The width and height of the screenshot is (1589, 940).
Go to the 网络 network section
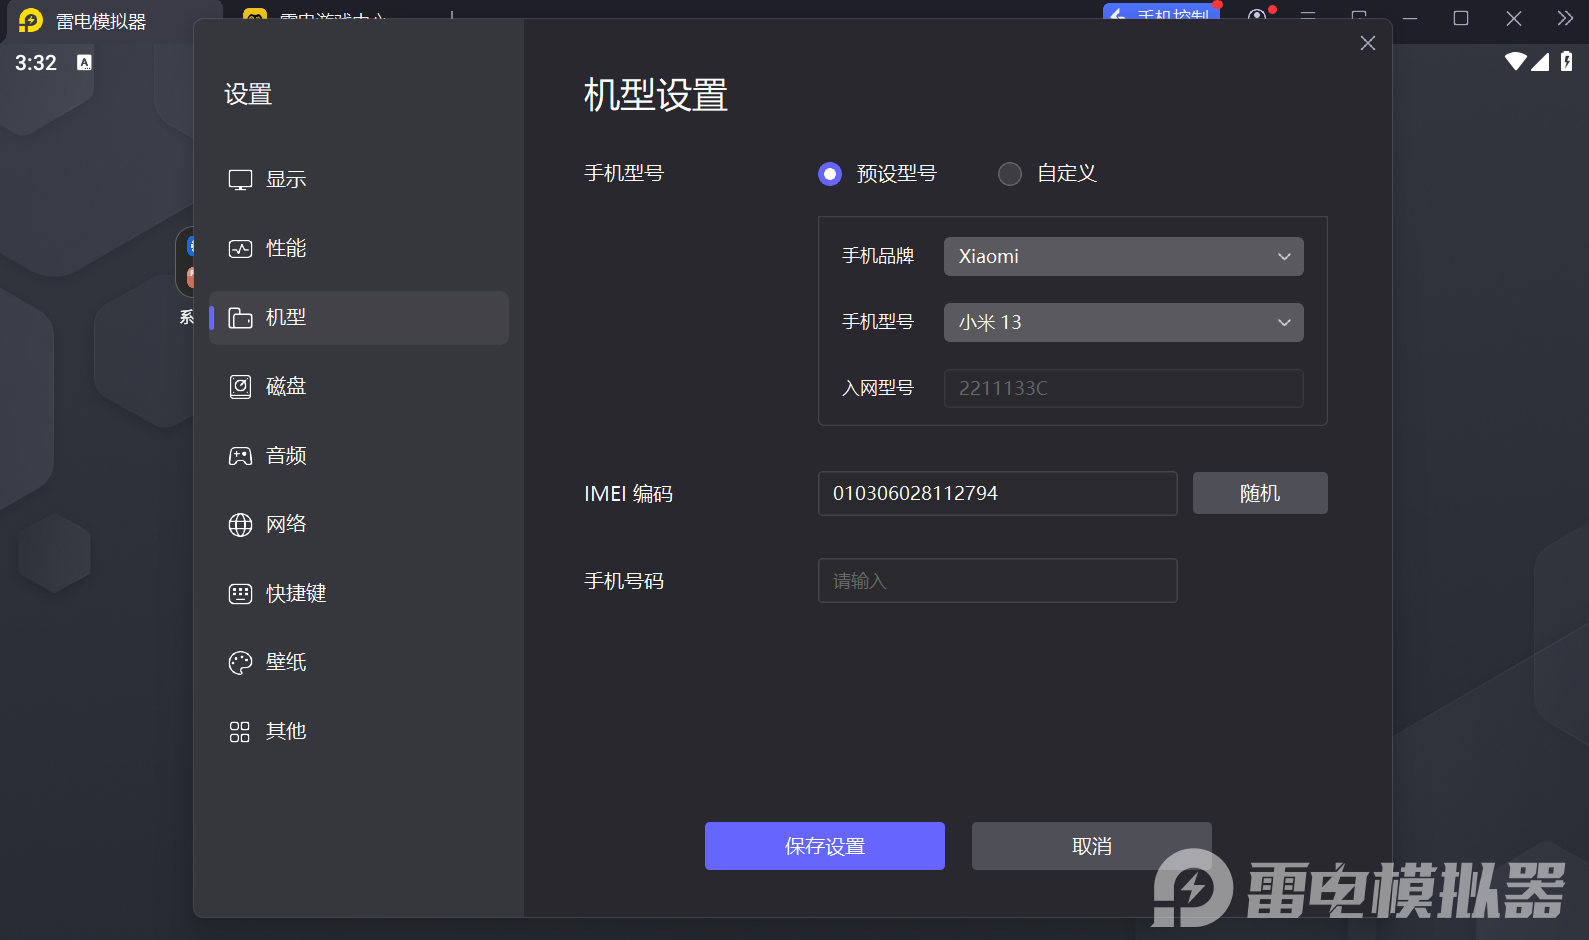click(x=359, y=525)
